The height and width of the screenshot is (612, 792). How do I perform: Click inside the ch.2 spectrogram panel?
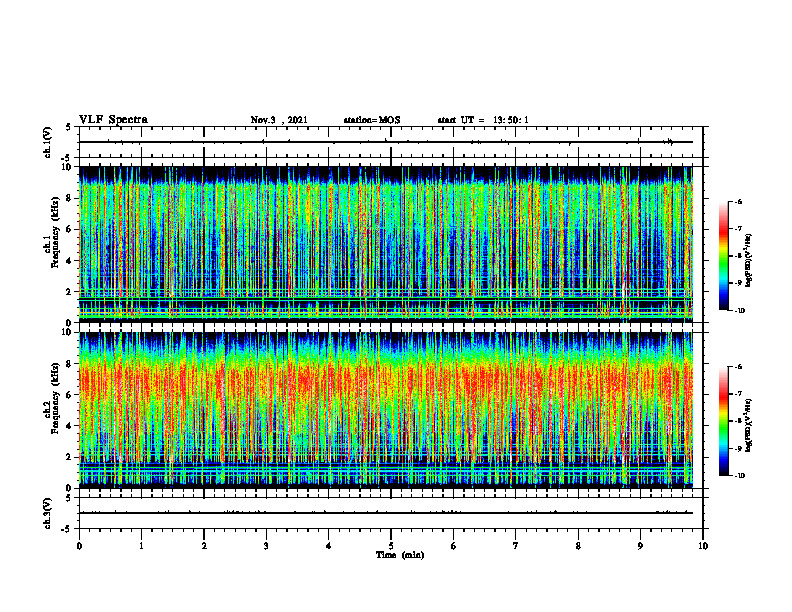386,410
